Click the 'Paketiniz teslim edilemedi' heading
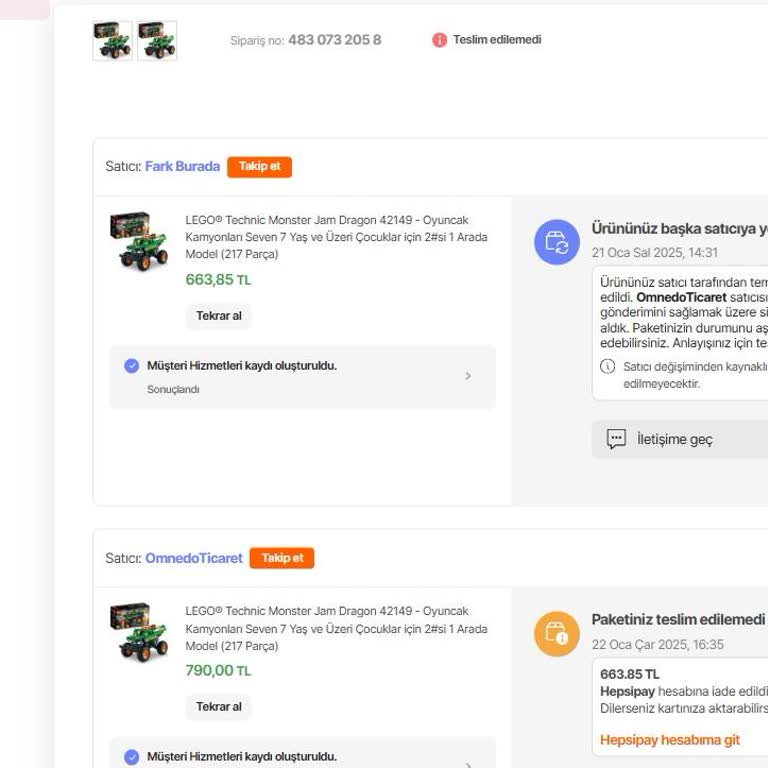 [678, 620]
